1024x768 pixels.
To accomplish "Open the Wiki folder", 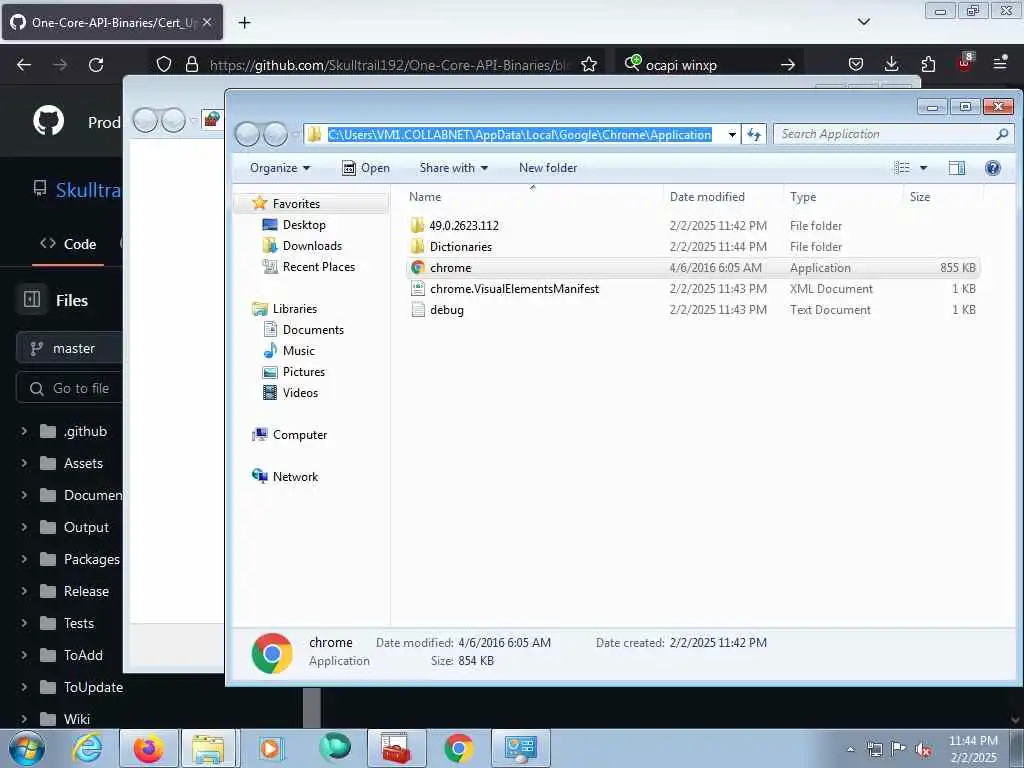I will 76,719.
